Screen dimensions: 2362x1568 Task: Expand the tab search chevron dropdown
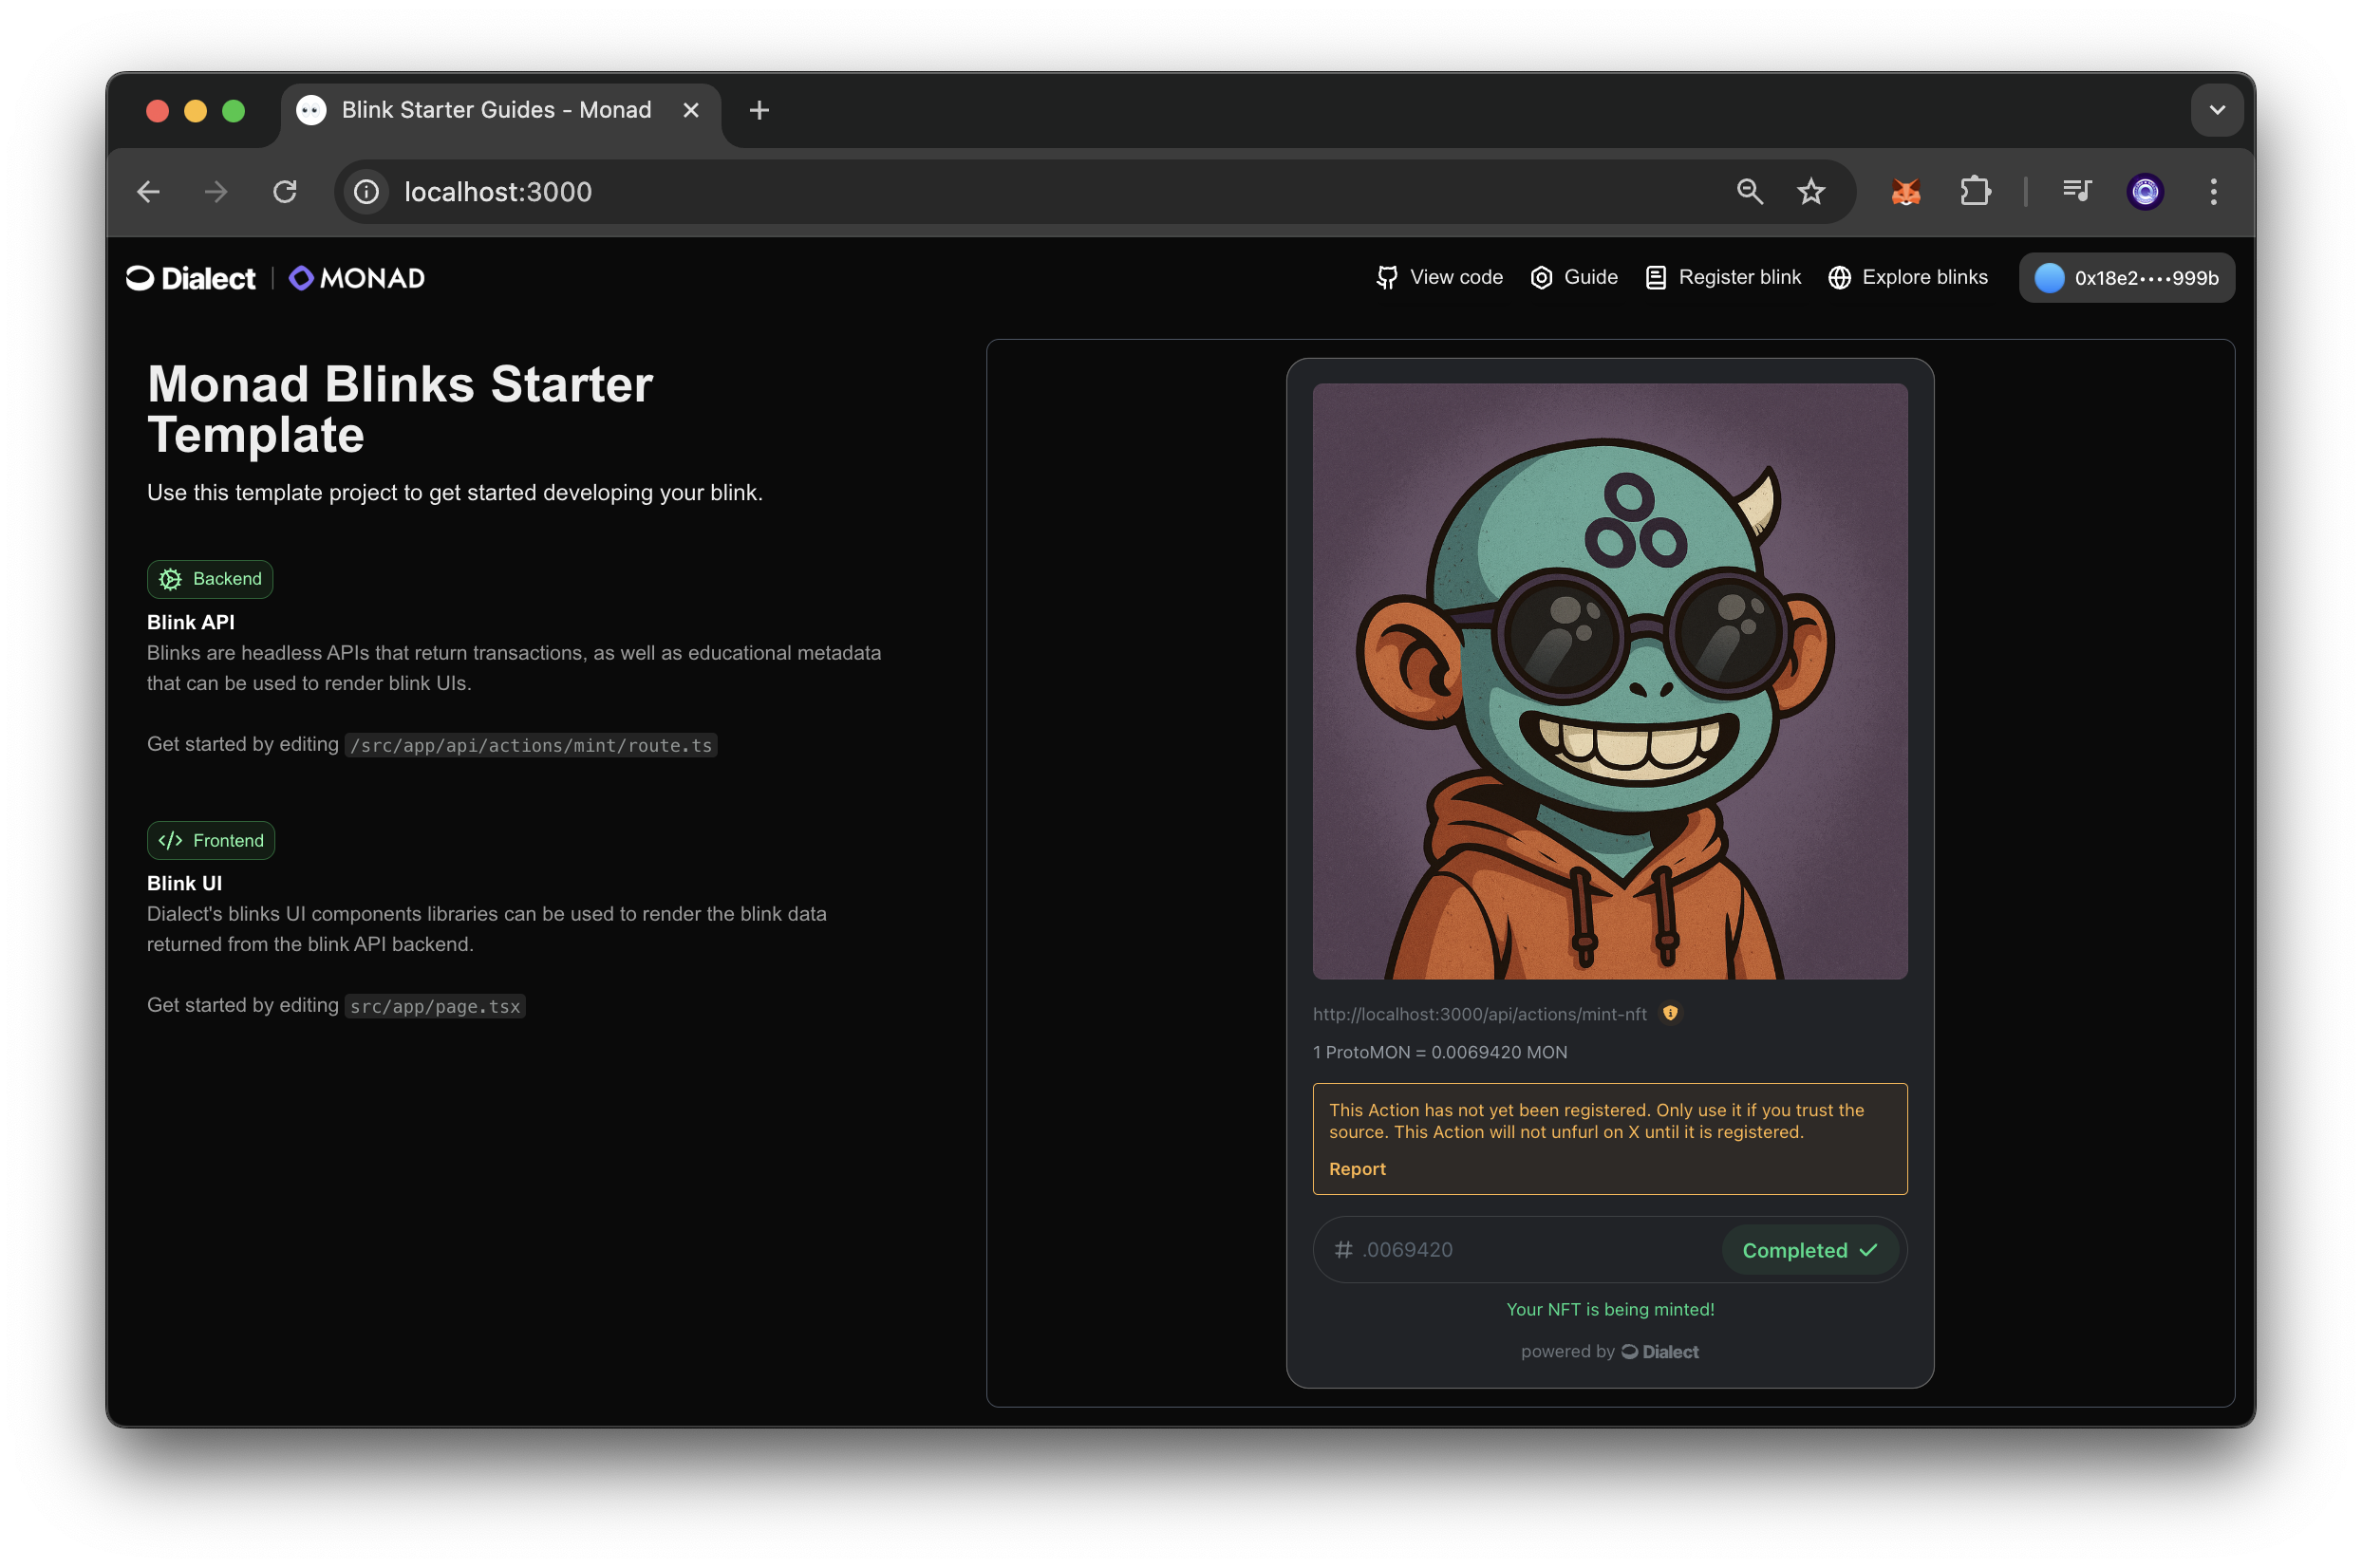(x=2217, y=110)
